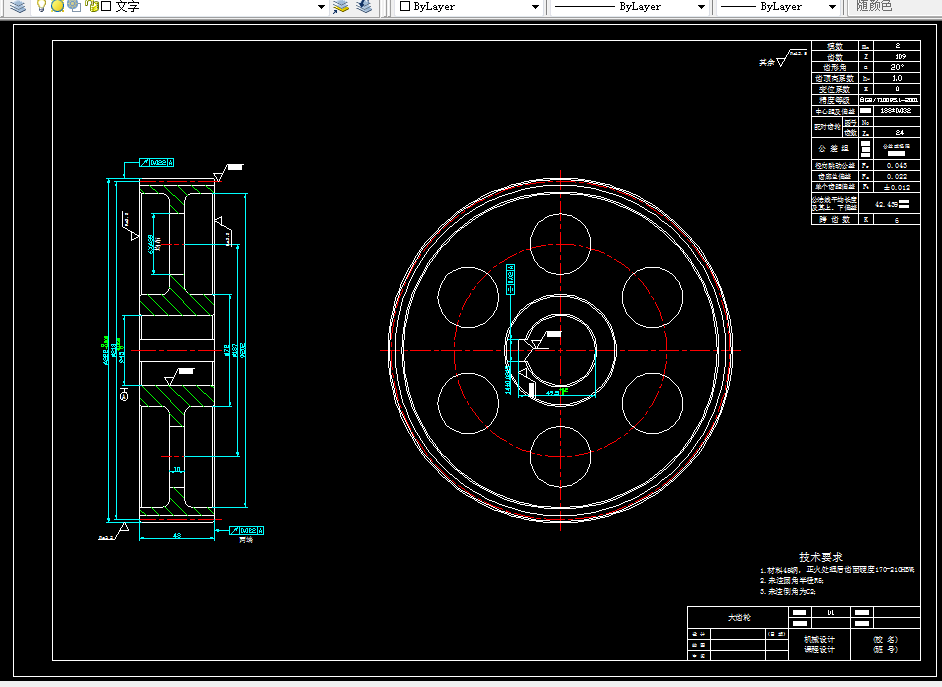Toggle the layer freeze sun icon
942x687 pixels.
coord(57,7)
